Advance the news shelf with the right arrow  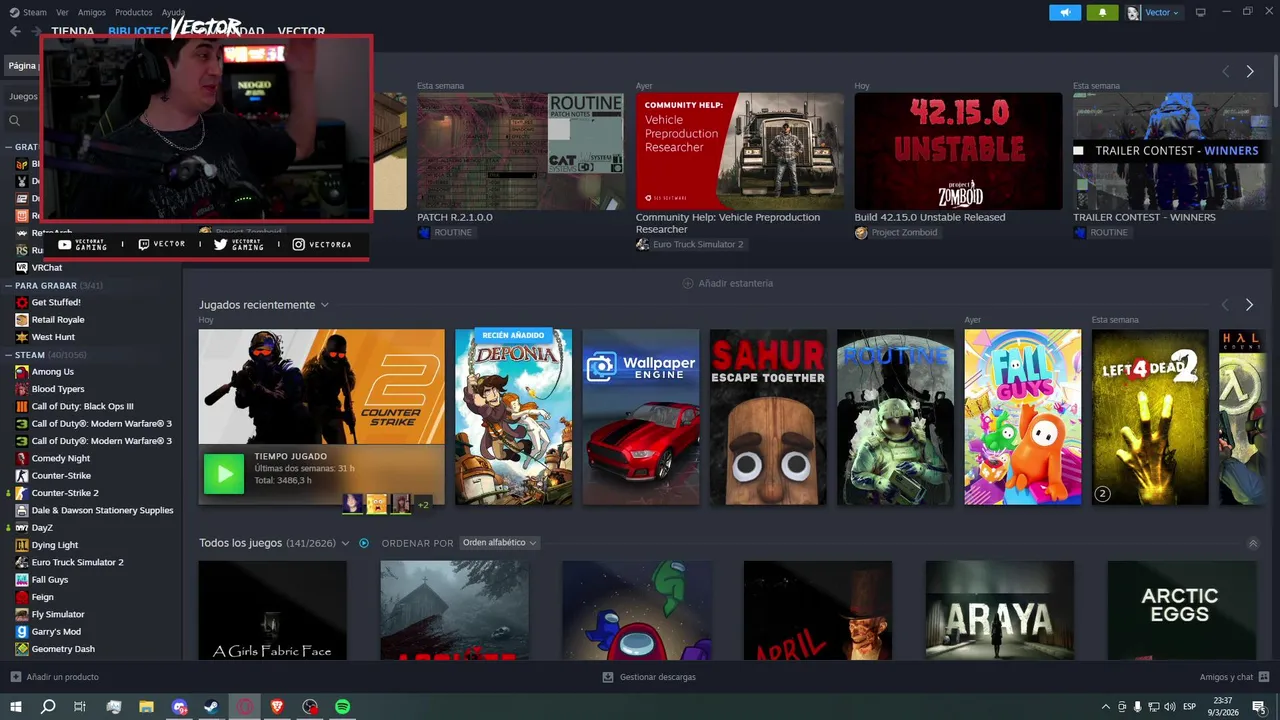click(x=1249, y=72)
